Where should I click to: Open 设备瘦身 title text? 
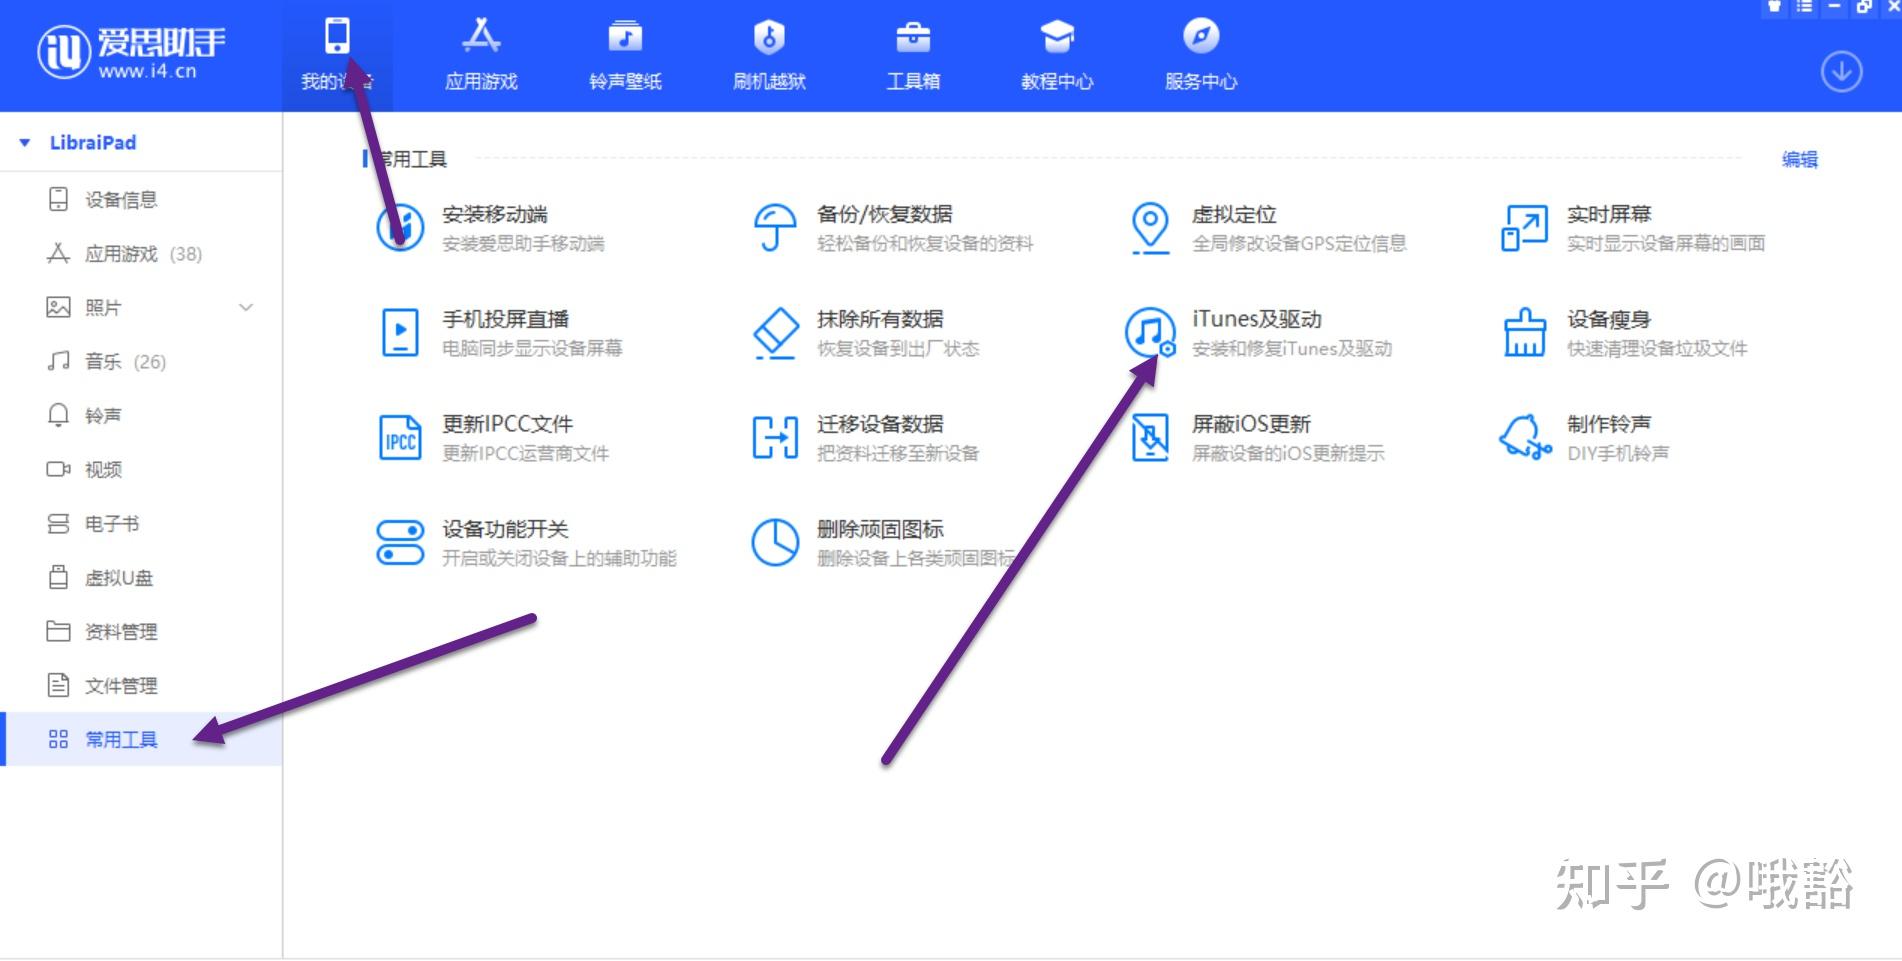point(1609,319)
